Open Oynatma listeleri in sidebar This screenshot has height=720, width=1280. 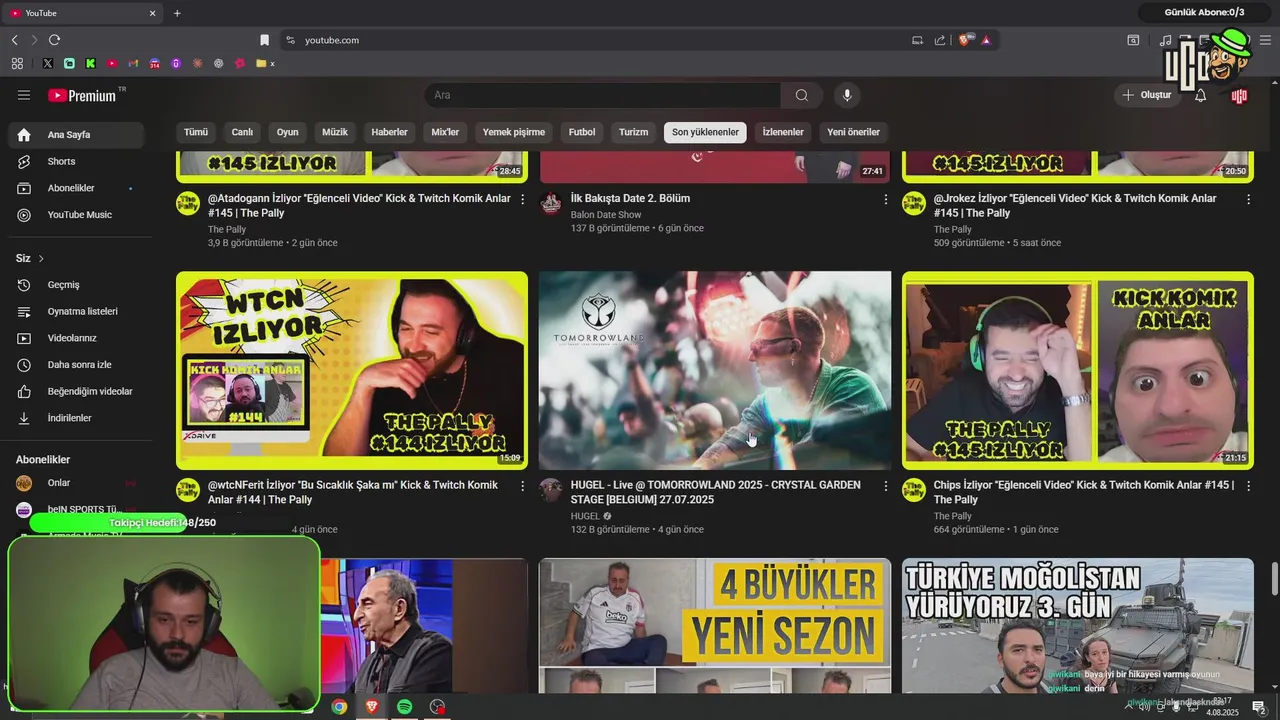tap(76, 311)
